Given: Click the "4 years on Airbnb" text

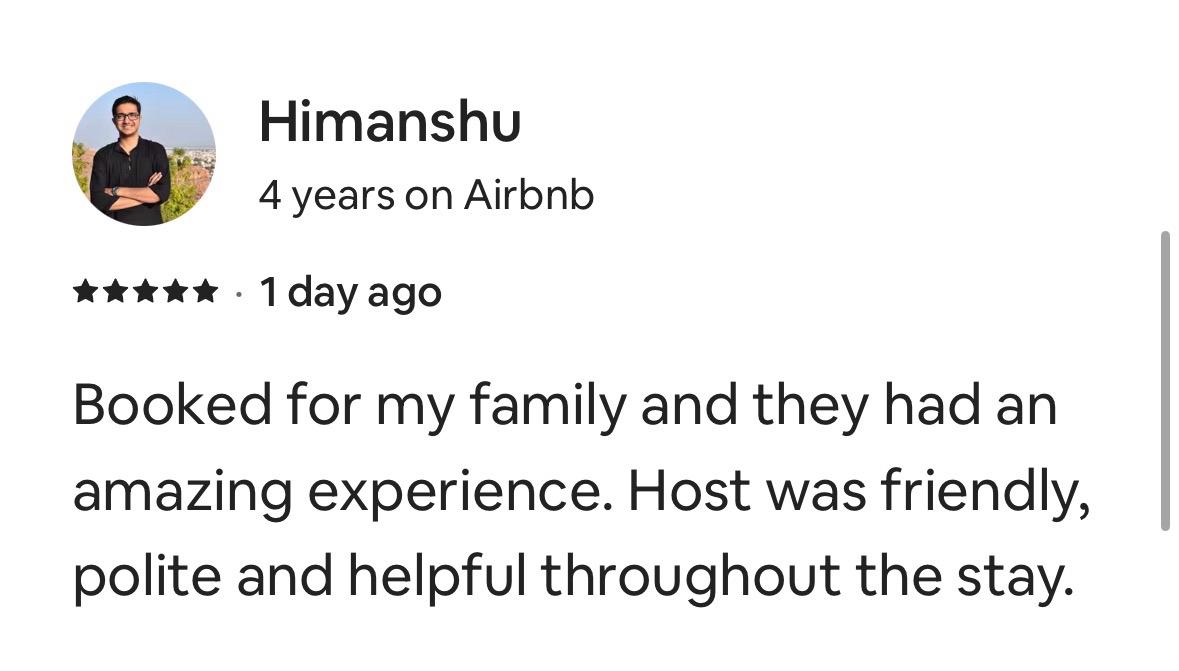Looking at the screenshot, I should click(x=426, y=195).
